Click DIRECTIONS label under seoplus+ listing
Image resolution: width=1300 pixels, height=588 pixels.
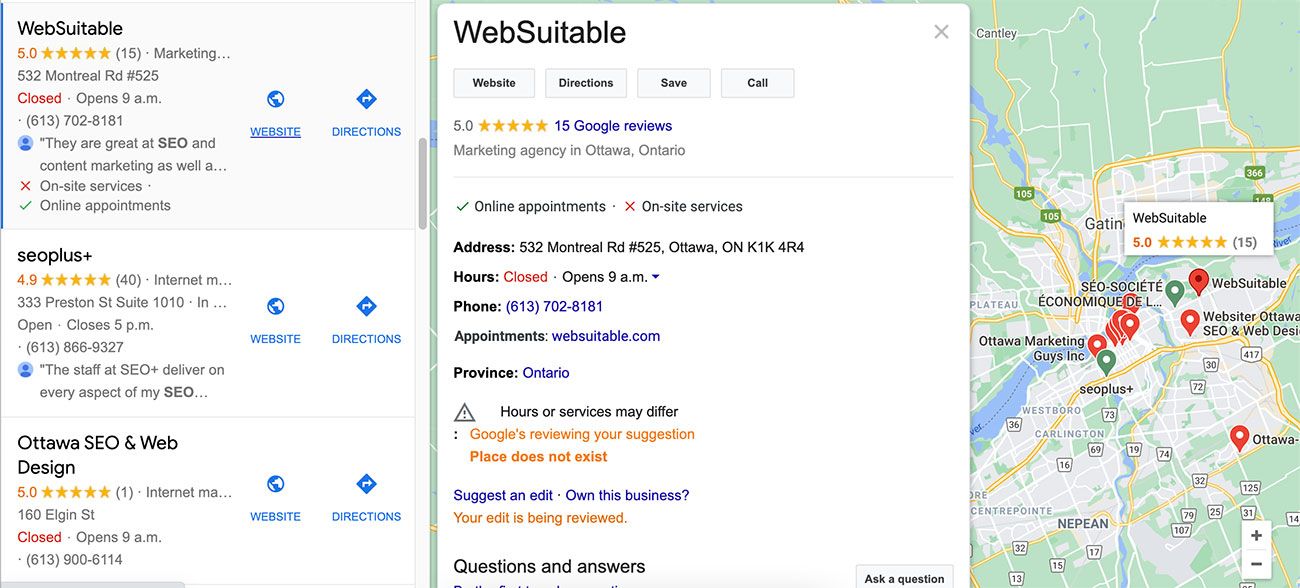pyautogui.click(x=366, y=339)
